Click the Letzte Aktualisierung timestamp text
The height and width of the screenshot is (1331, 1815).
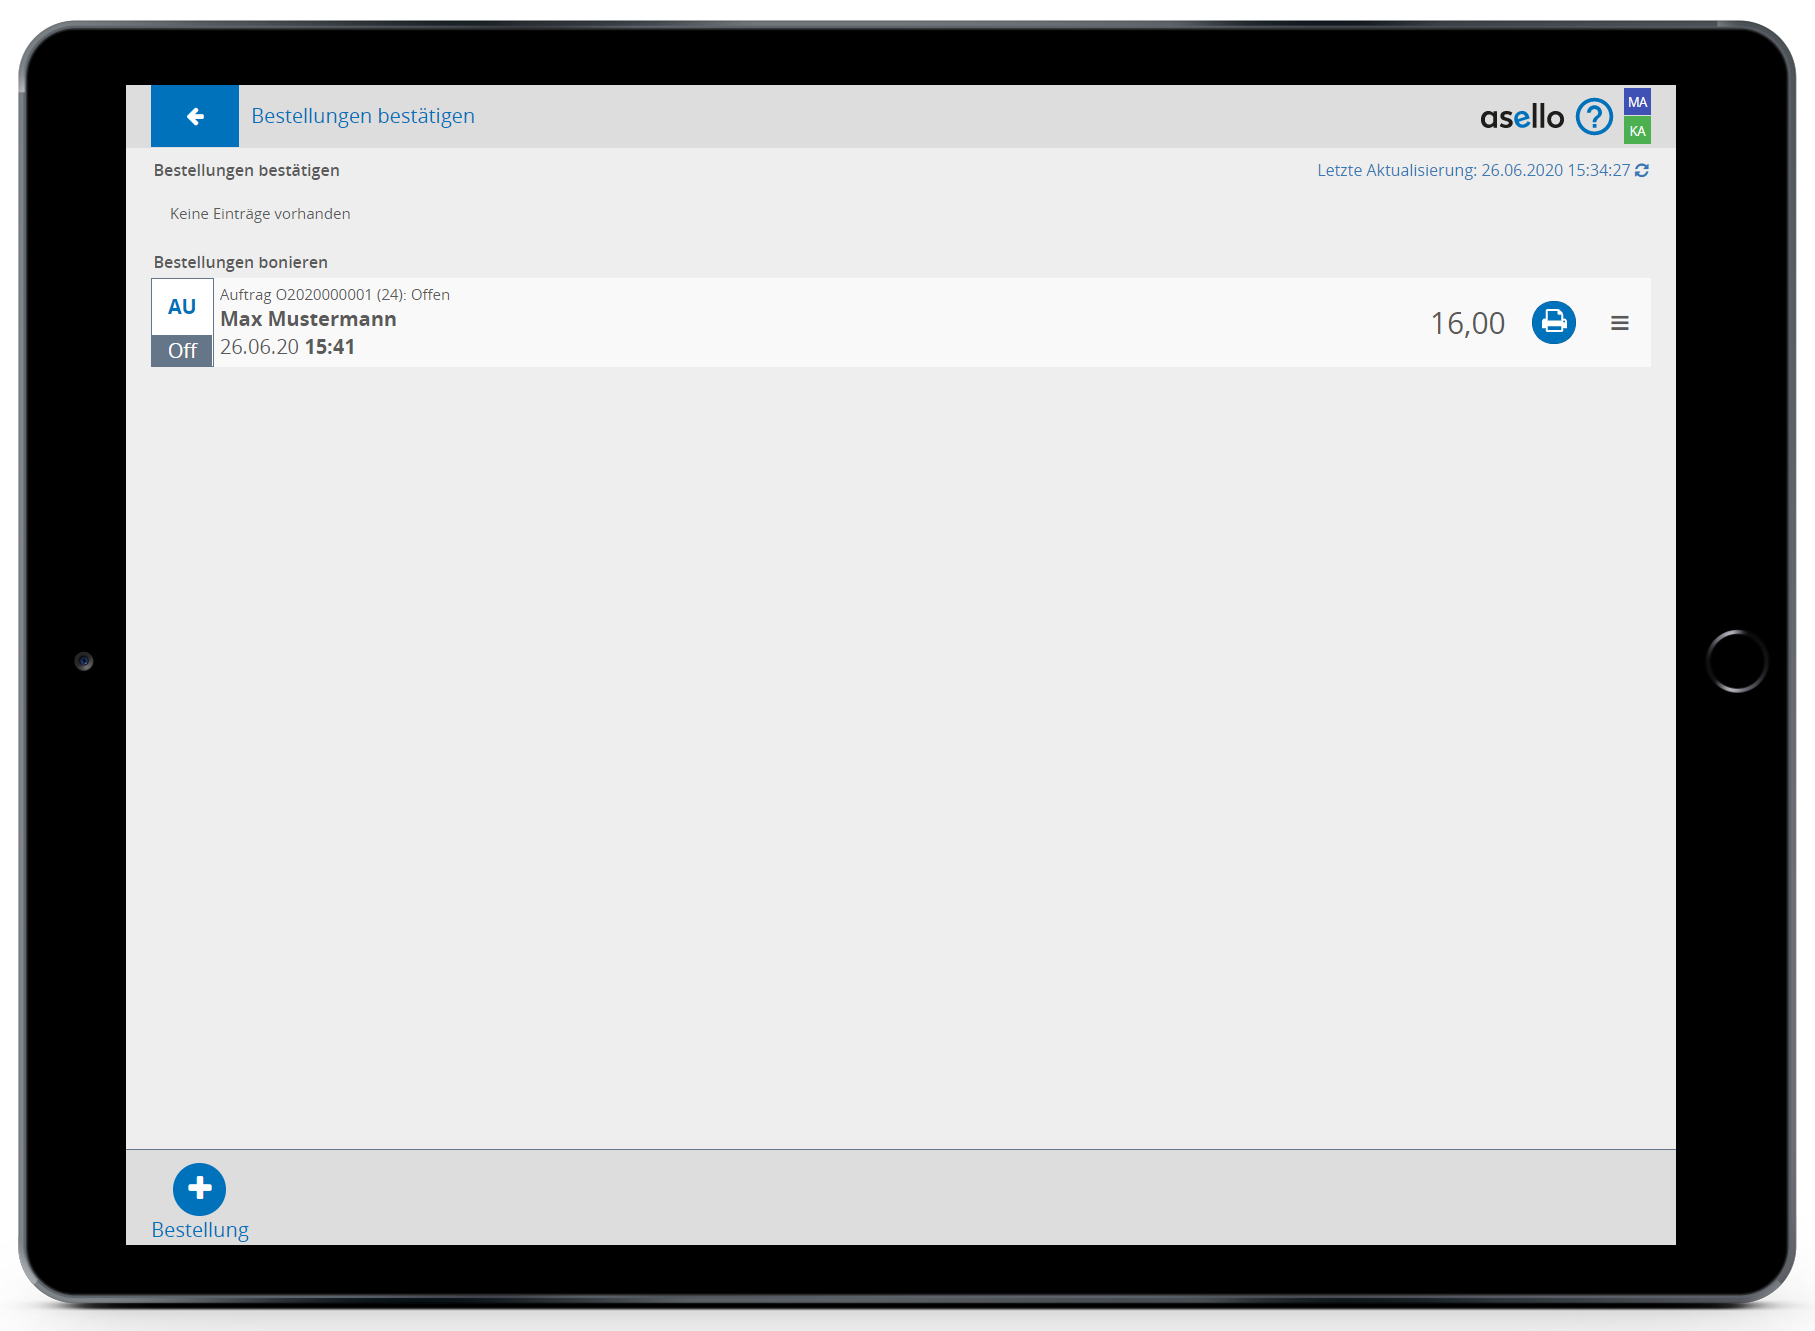coord(1472,171)
